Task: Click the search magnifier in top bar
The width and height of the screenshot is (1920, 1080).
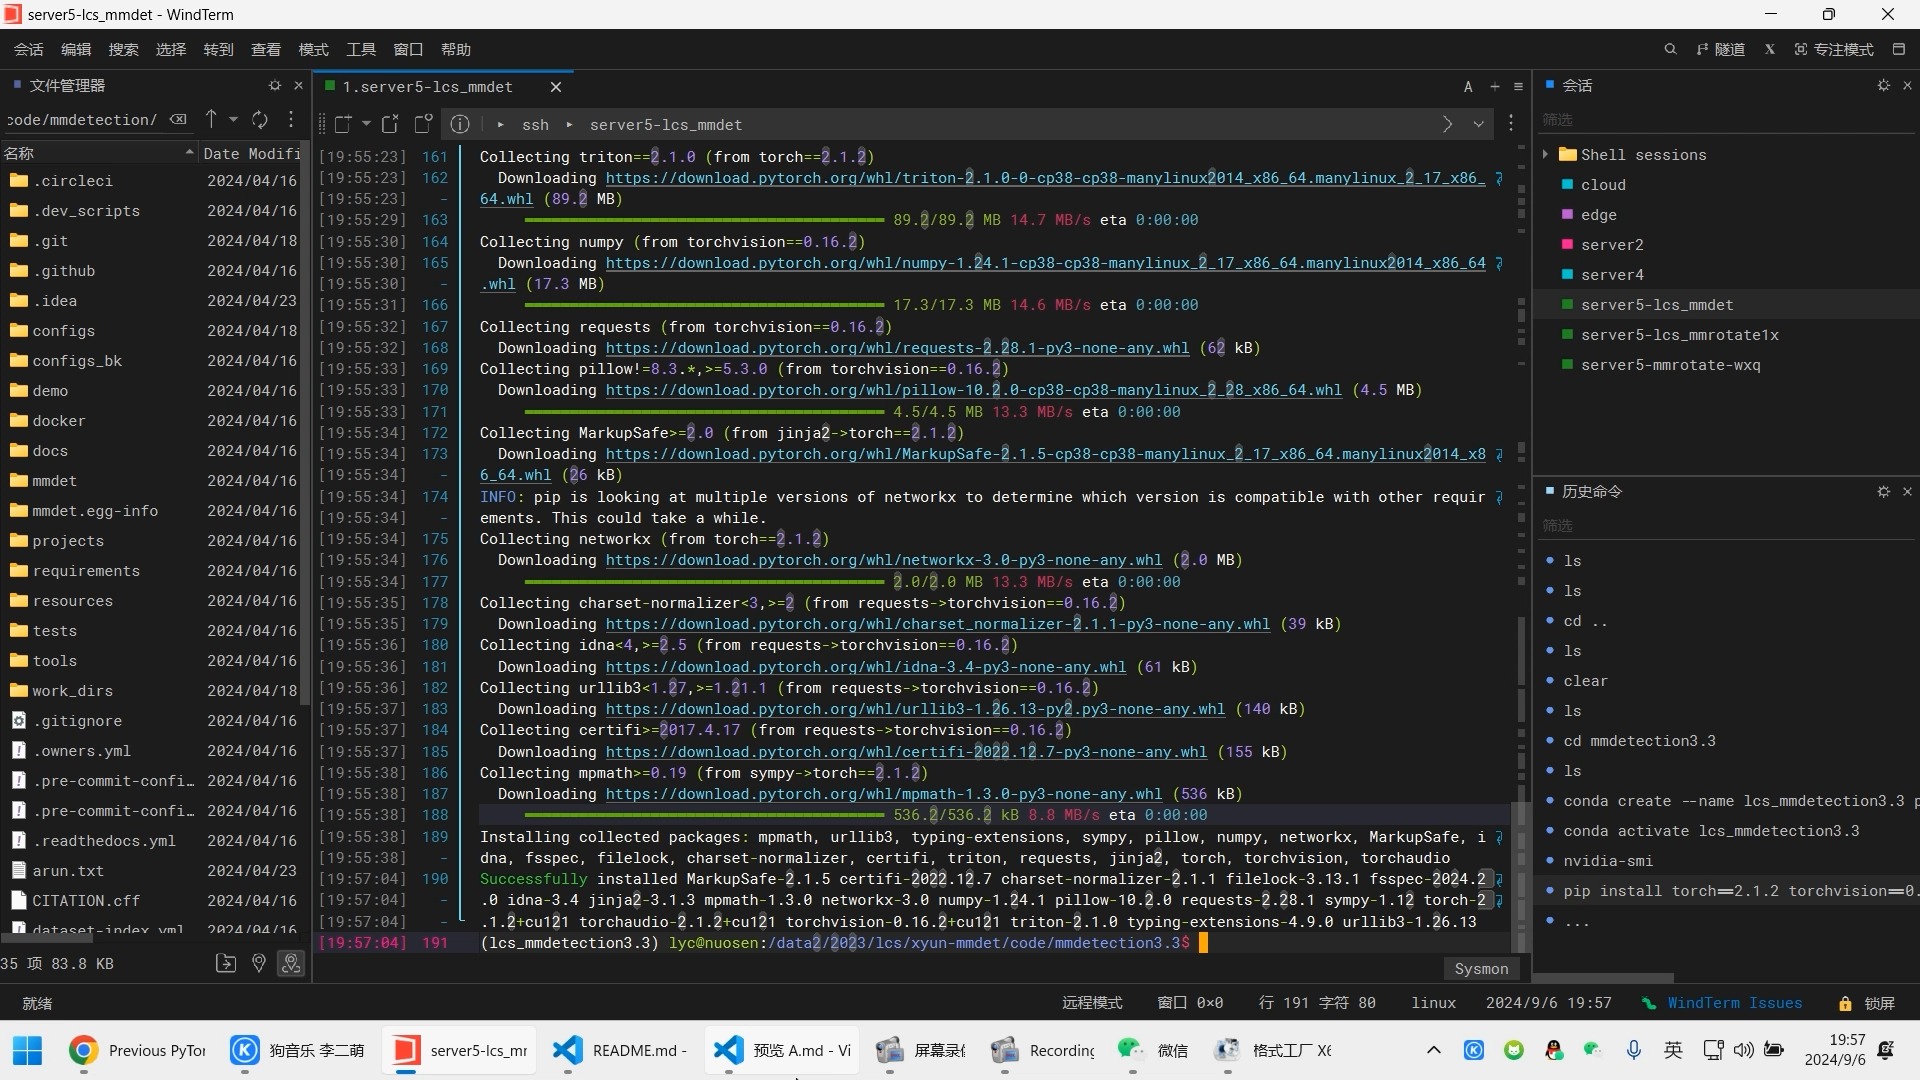Action: (1670, 49)
